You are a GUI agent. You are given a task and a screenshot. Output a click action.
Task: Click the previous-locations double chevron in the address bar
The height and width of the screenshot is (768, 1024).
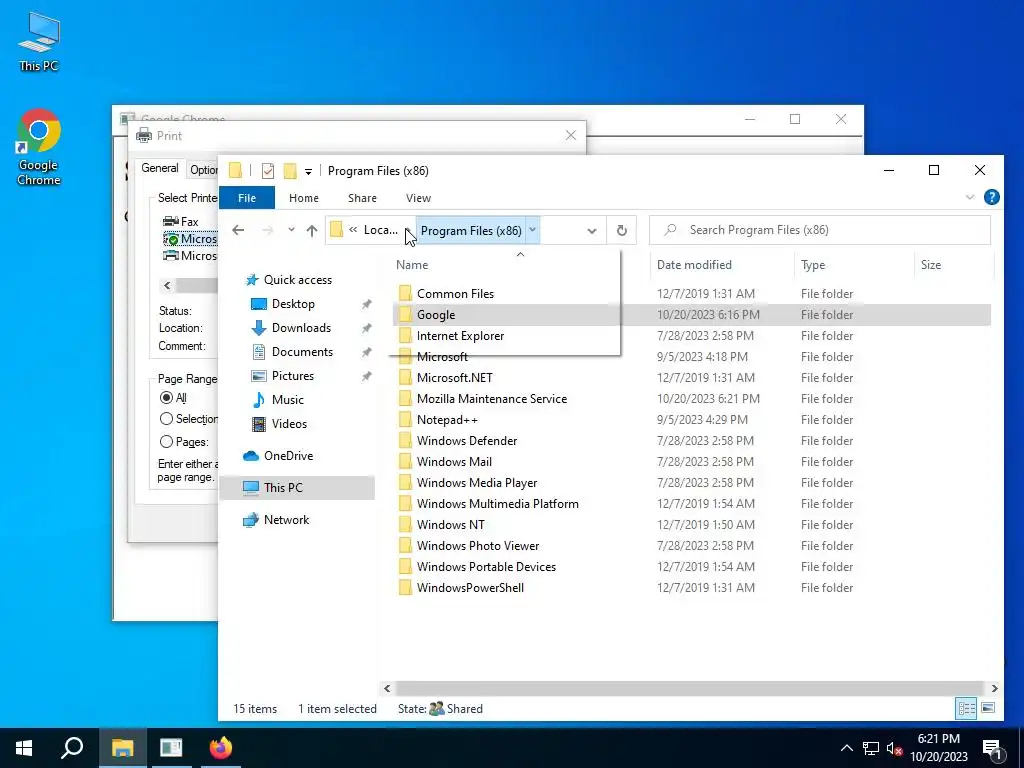[353, 230]
